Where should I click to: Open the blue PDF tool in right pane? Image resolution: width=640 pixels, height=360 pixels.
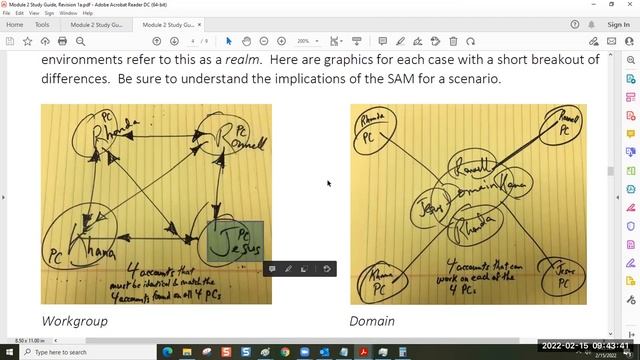(631, 189)
